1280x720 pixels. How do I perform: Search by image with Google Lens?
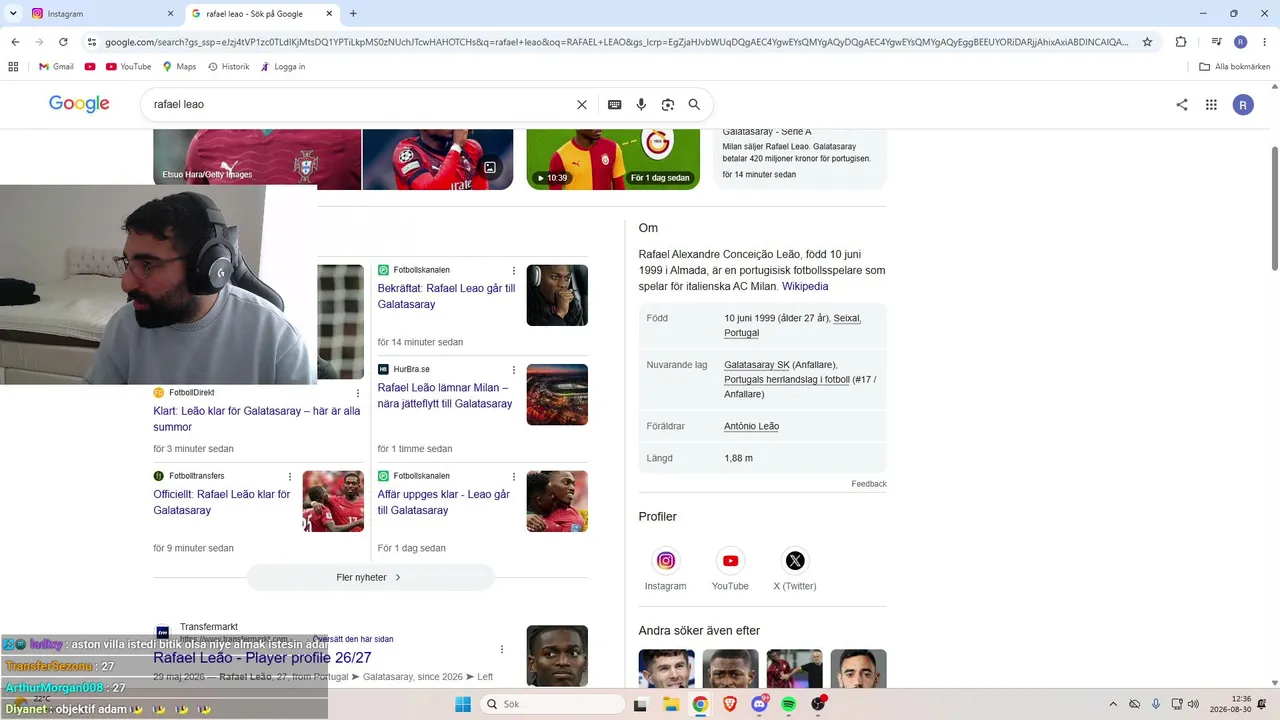668,104
